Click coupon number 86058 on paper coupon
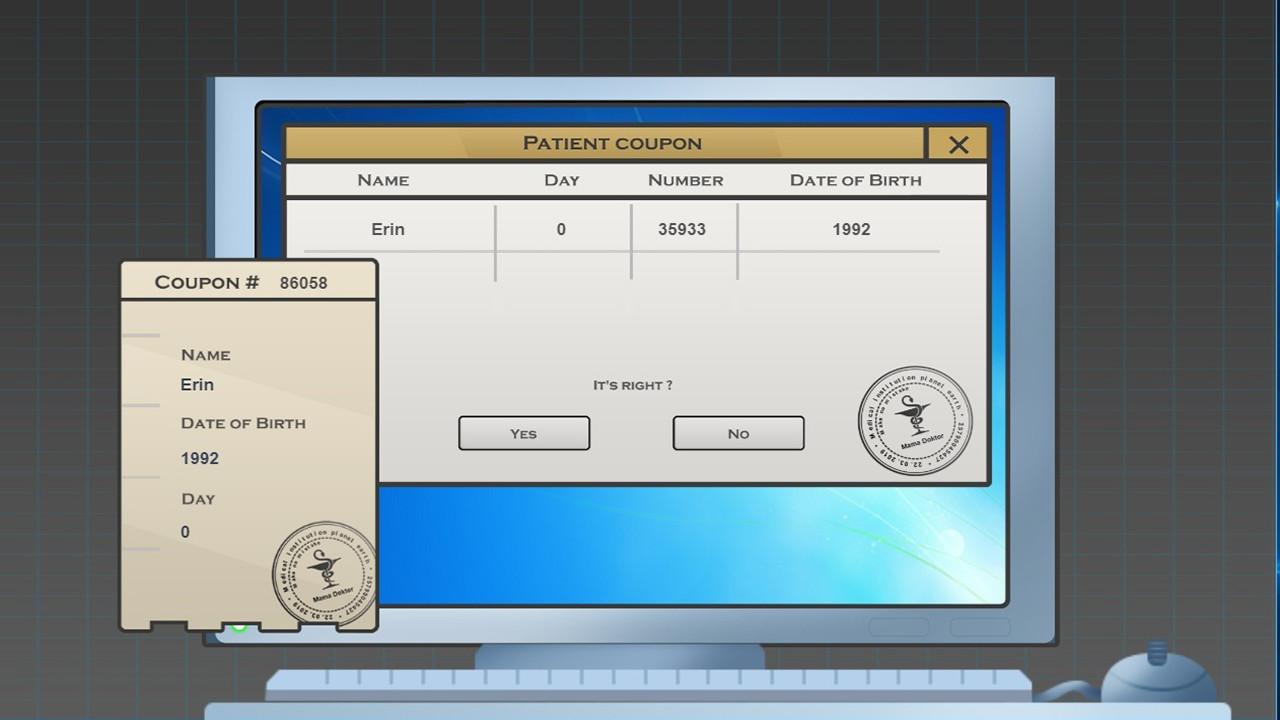The width and height of the screenshot is (1280, 720). [303, 283]
